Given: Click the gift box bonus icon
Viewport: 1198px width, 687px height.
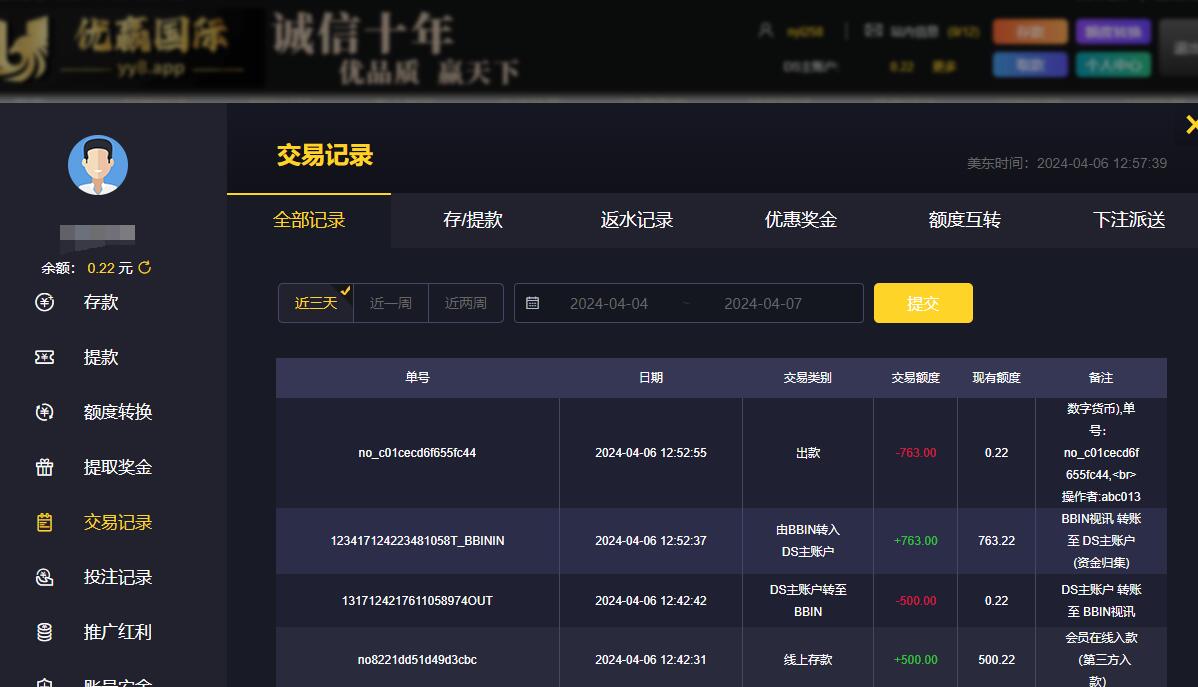Looking at the screenshot, I should (x=44, y=467).
